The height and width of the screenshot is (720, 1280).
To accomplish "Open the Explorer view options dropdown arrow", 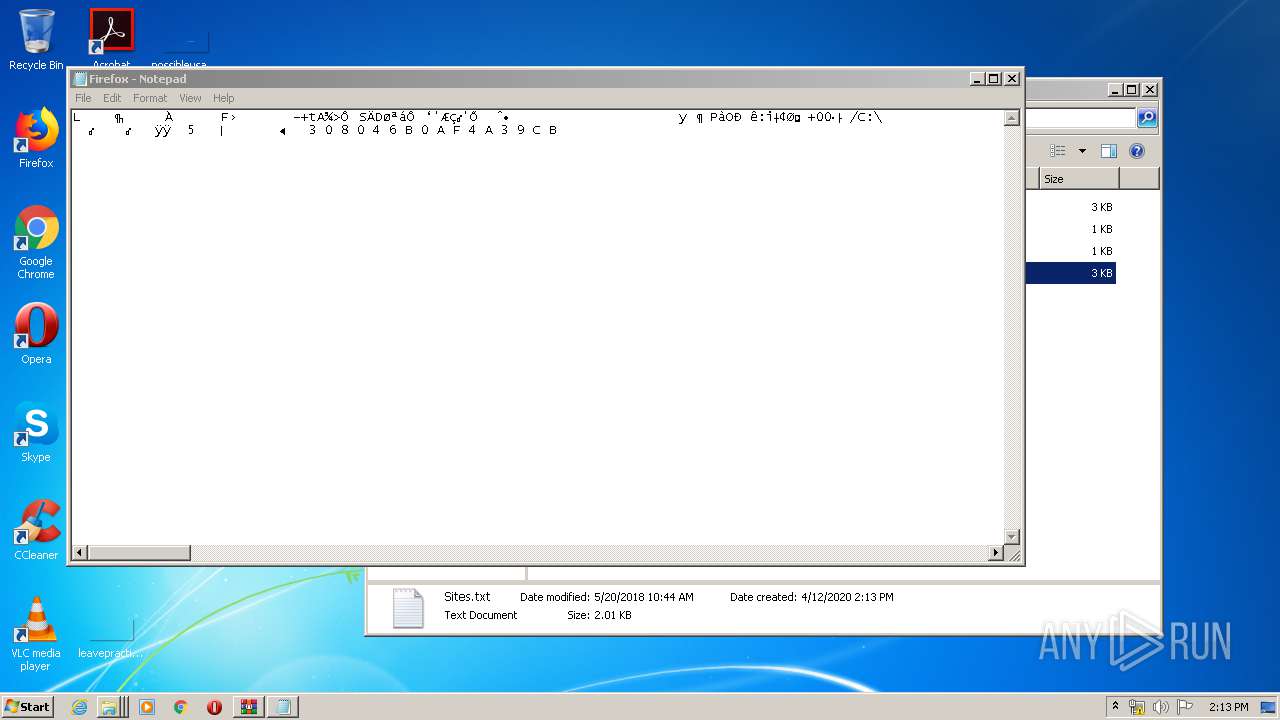I will click(x=1082, y=151).
